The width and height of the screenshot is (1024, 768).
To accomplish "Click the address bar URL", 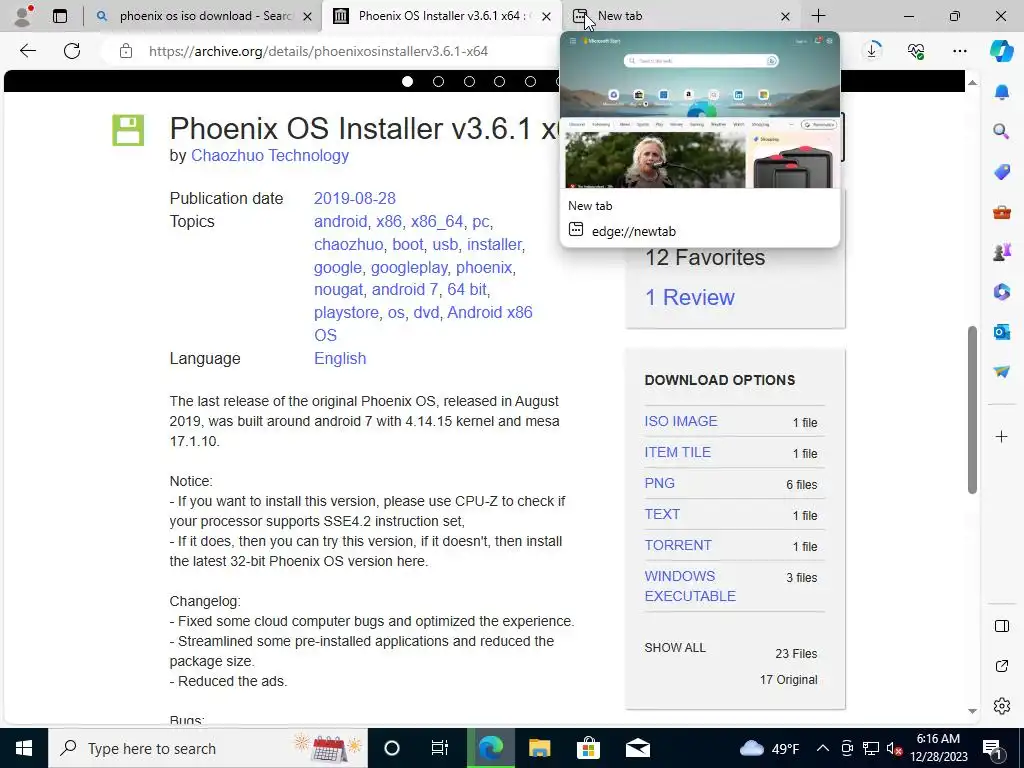I will [x=318, y=51].
